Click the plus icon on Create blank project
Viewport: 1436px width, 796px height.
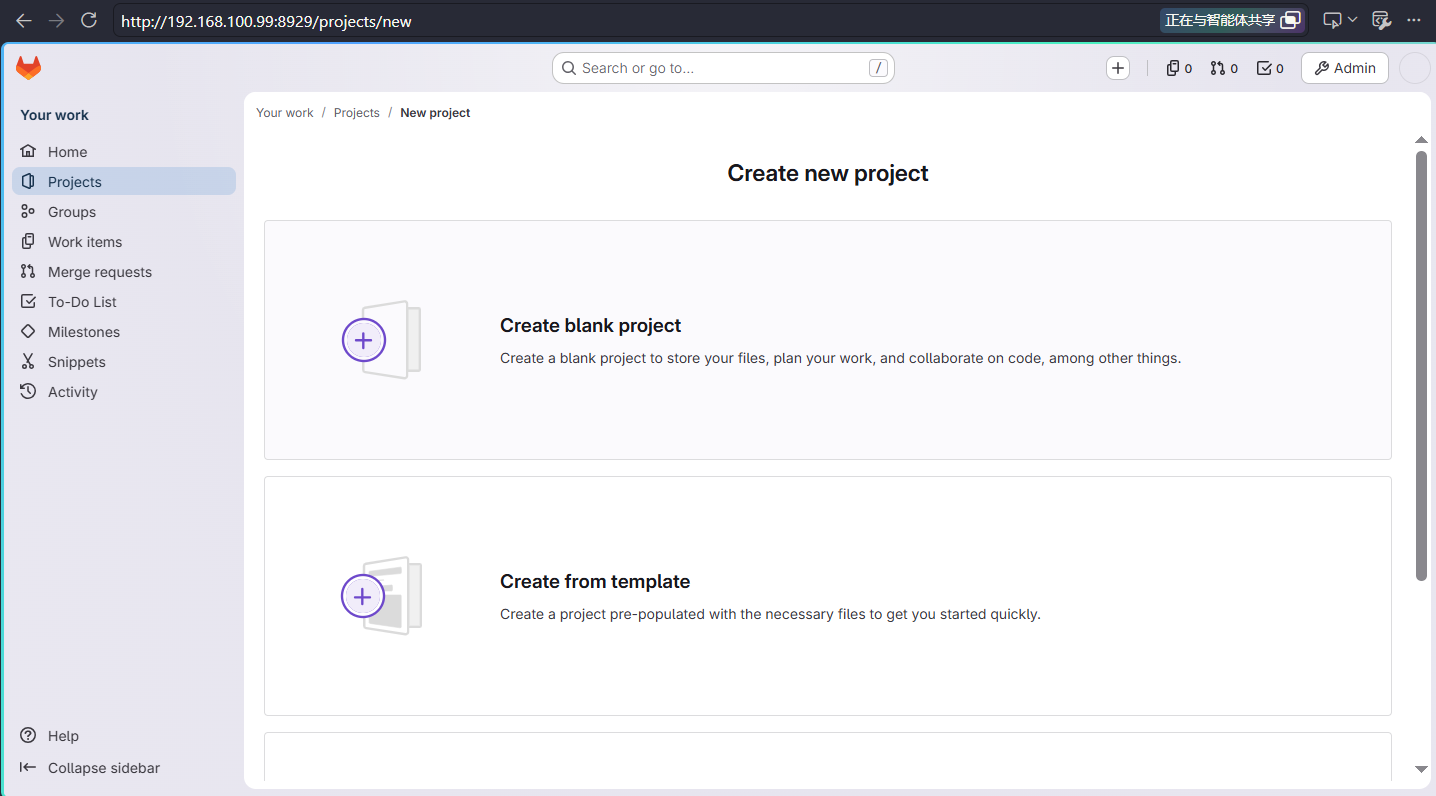pos(364,340)
